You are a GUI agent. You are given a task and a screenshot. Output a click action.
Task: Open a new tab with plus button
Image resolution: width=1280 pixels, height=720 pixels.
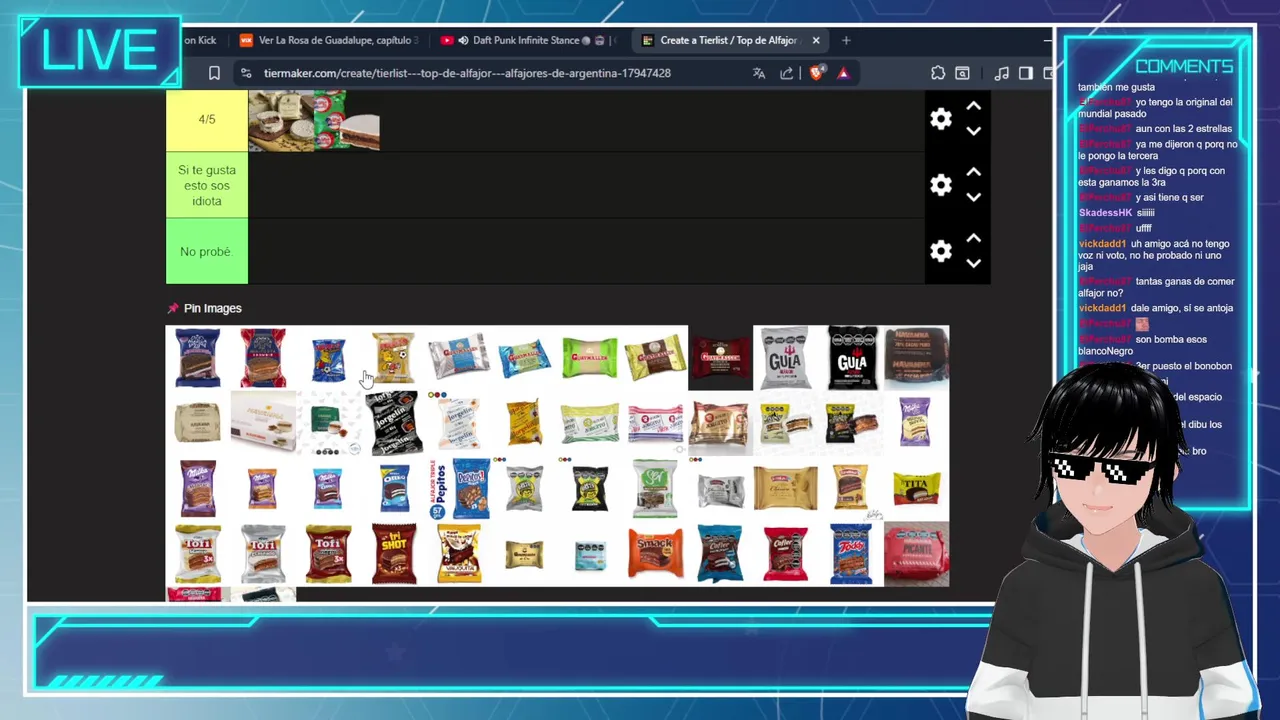[x=846, y=40]
